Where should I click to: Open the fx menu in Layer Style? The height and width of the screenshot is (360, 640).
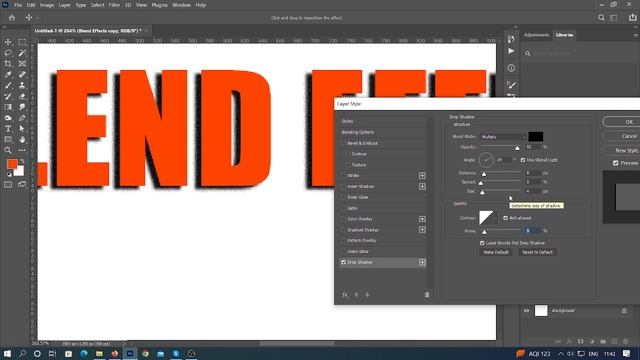pos(345,295)
